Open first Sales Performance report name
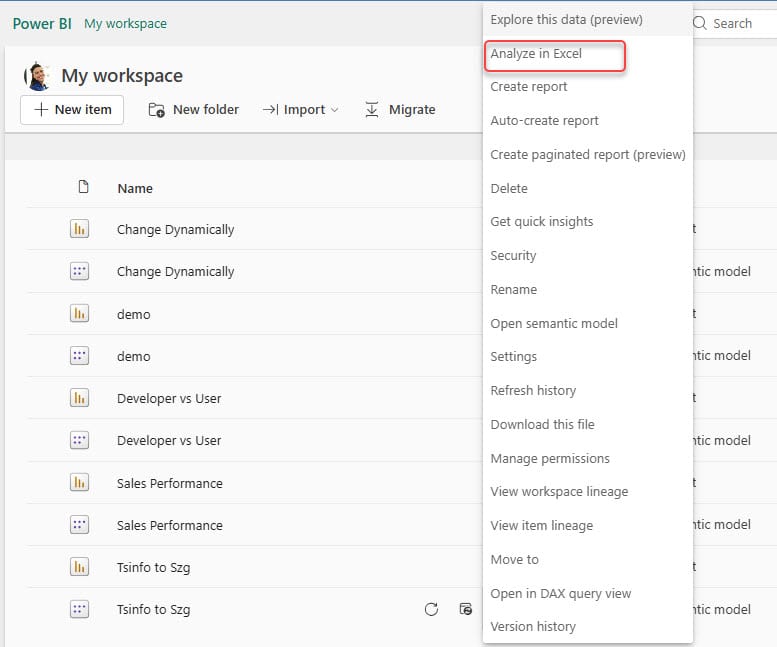 169,483
